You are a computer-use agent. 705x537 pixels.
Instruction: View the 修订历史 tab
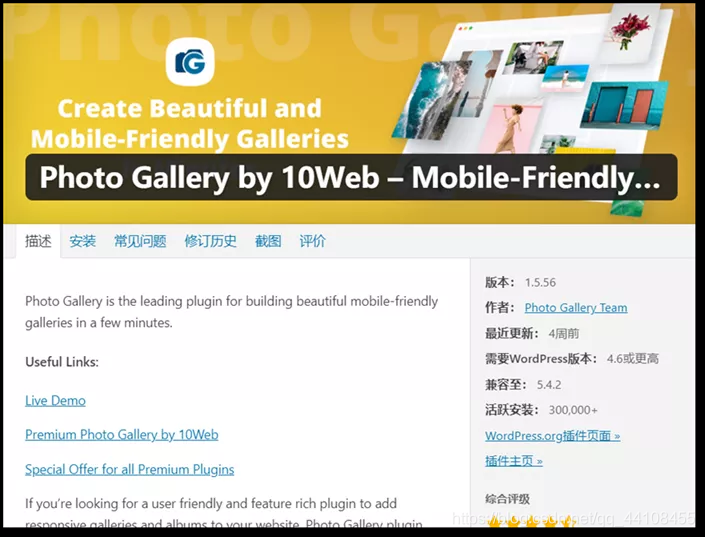coord(210,241)
